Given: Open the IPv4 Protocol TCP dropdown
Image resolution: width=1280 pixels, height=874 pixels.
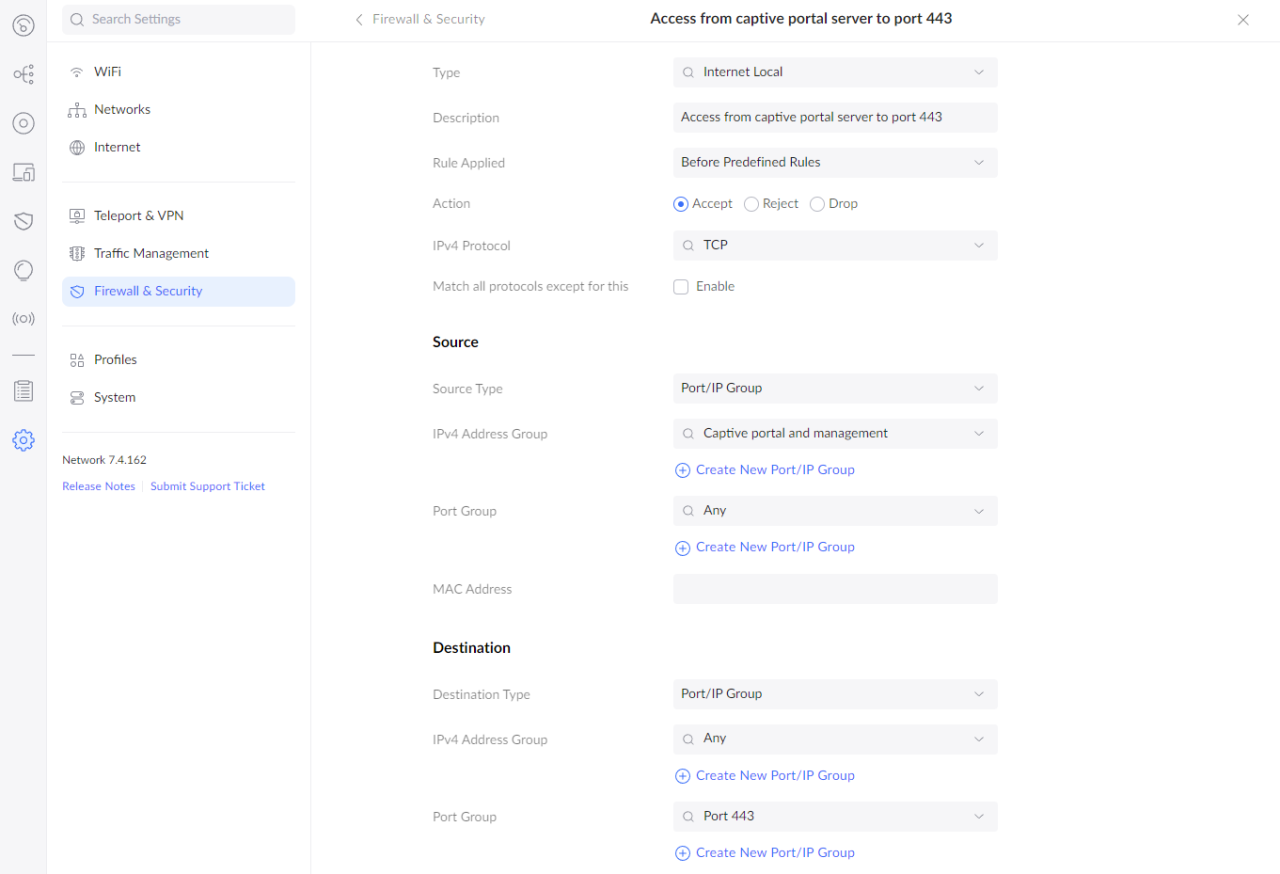Looking at the screenshot, I should tap(835, 246).
